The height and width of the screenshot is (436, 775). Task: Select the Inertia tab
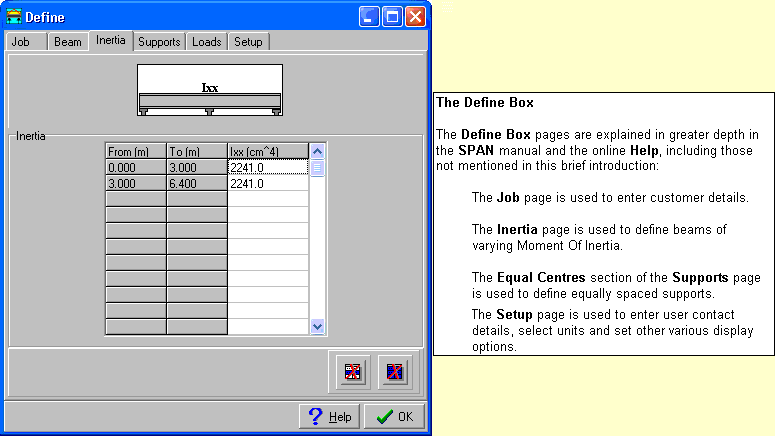click(x=110, y=41)
